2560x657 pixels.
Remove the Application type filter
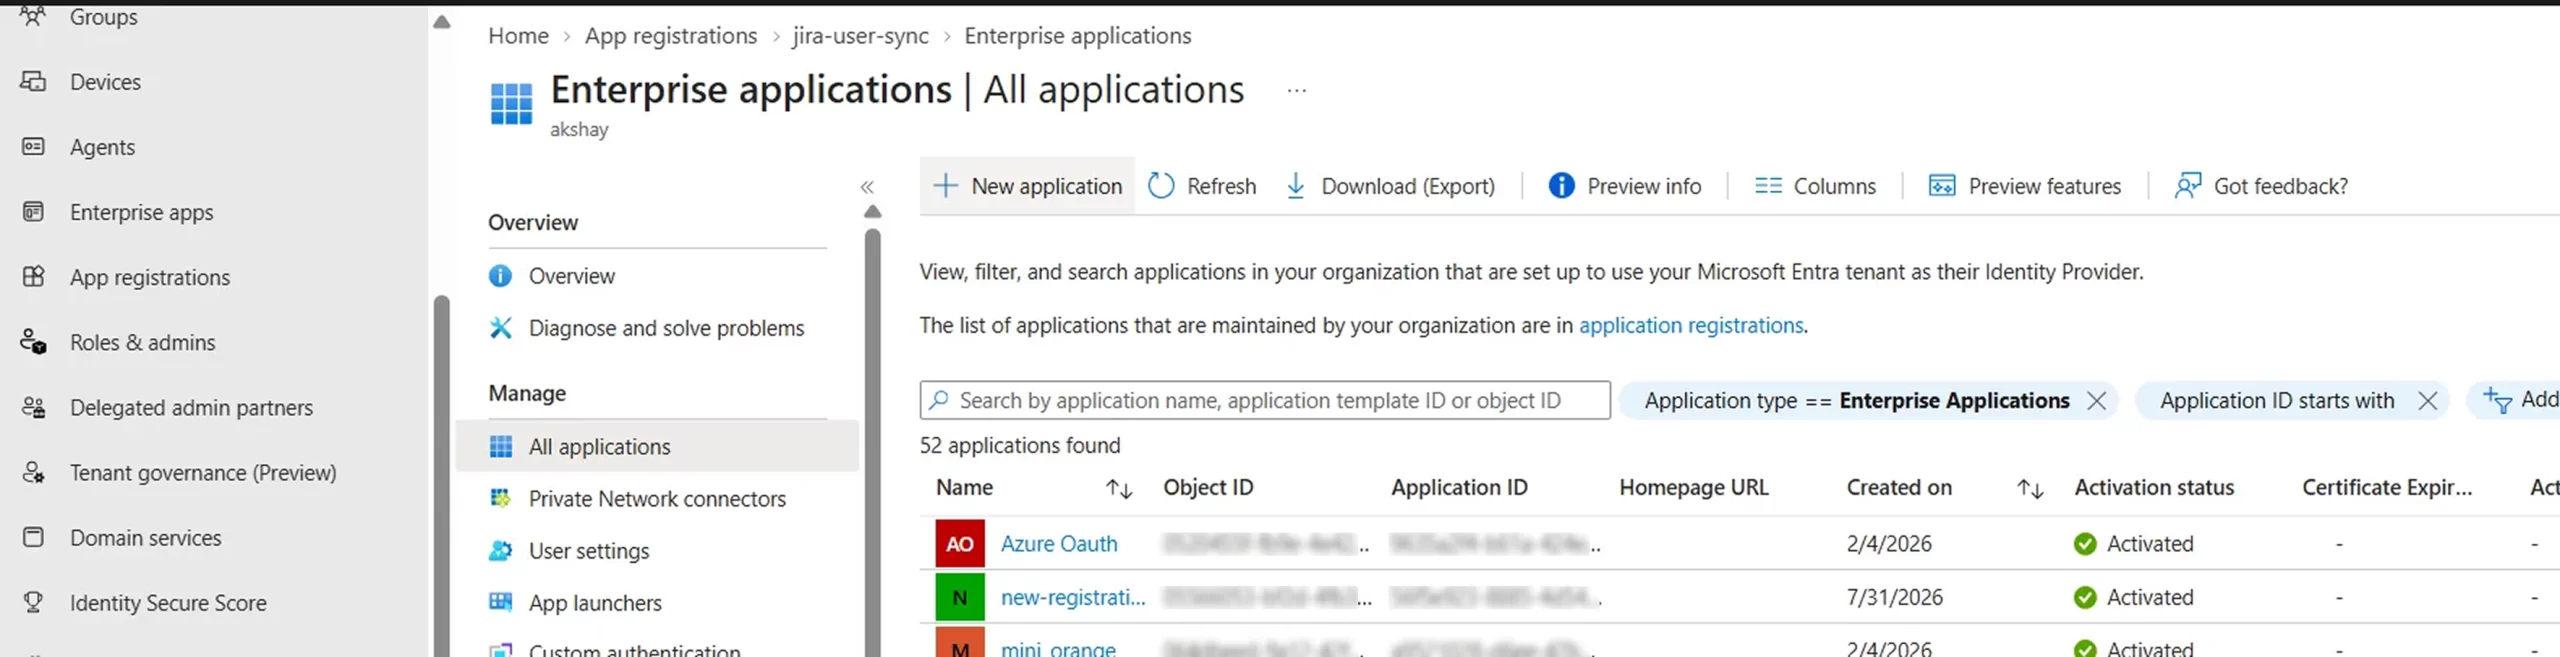[x=2097, y=401]
